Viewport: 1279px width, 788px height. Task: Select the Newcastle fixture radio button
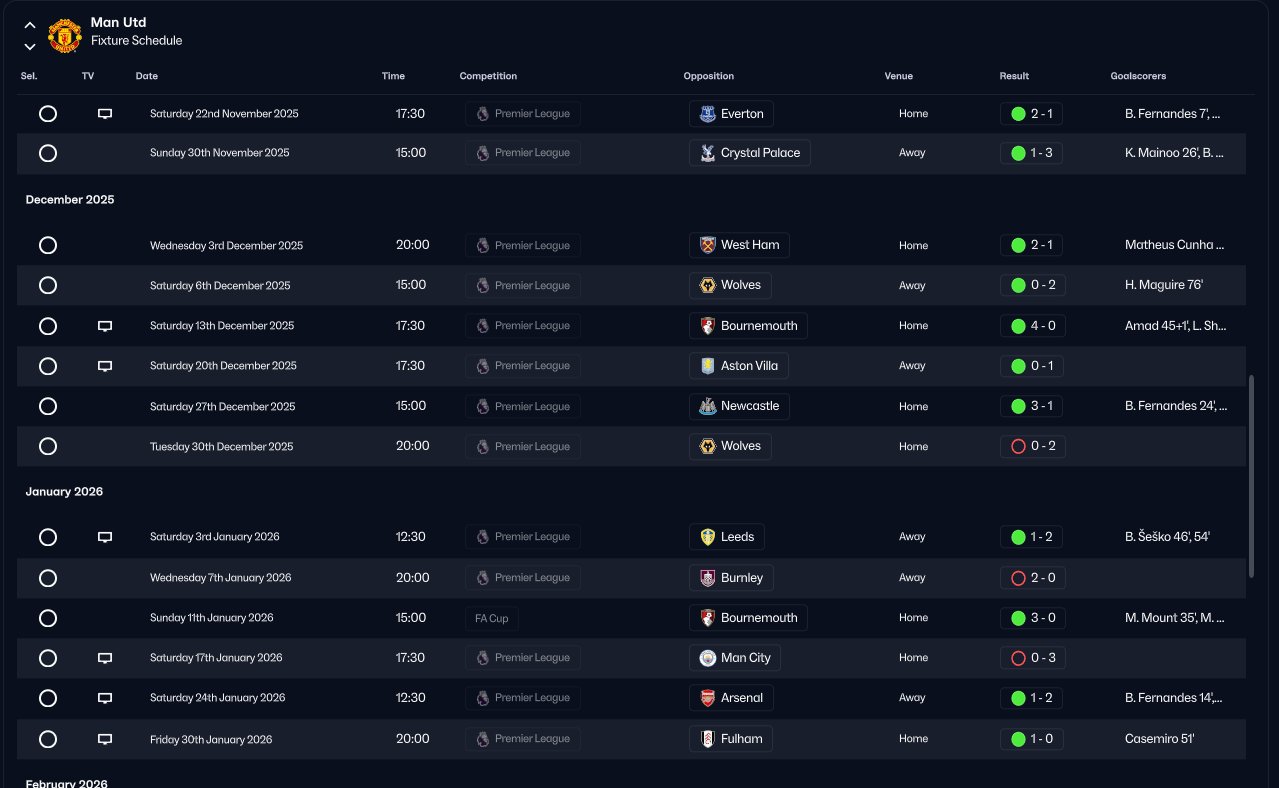click(x=48, y=406)
